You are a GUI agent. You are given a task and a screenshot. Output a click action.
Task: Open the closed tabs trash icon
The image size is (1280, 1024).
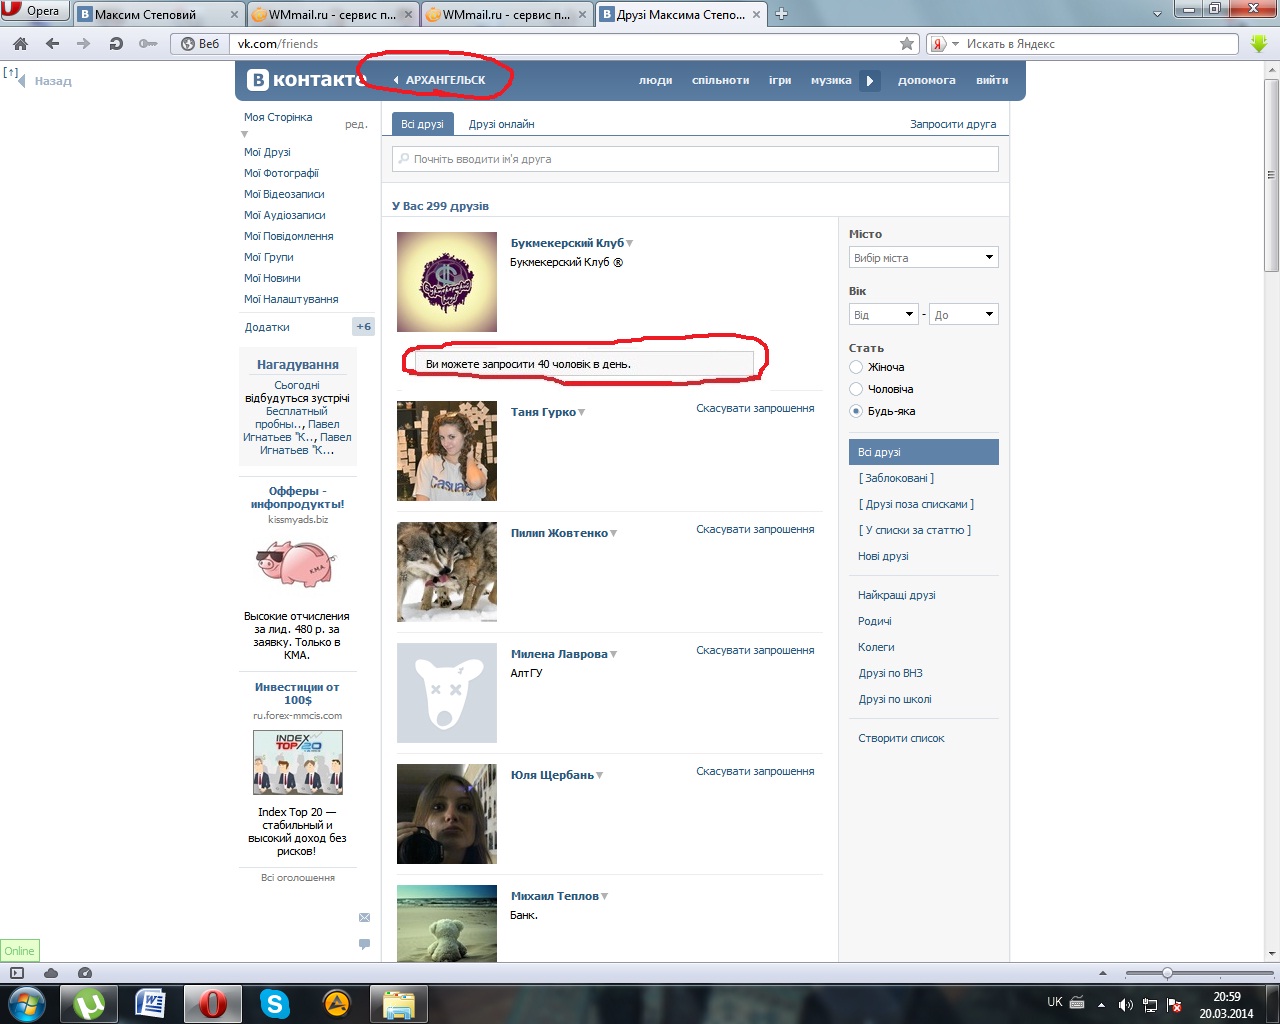tap(1158, 14)
